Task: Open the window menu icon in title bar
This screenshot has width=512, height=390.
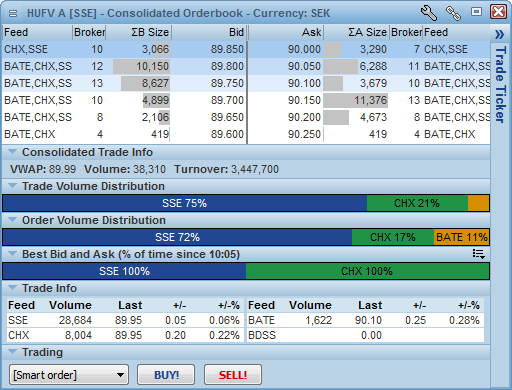Action: pos(13,13)
